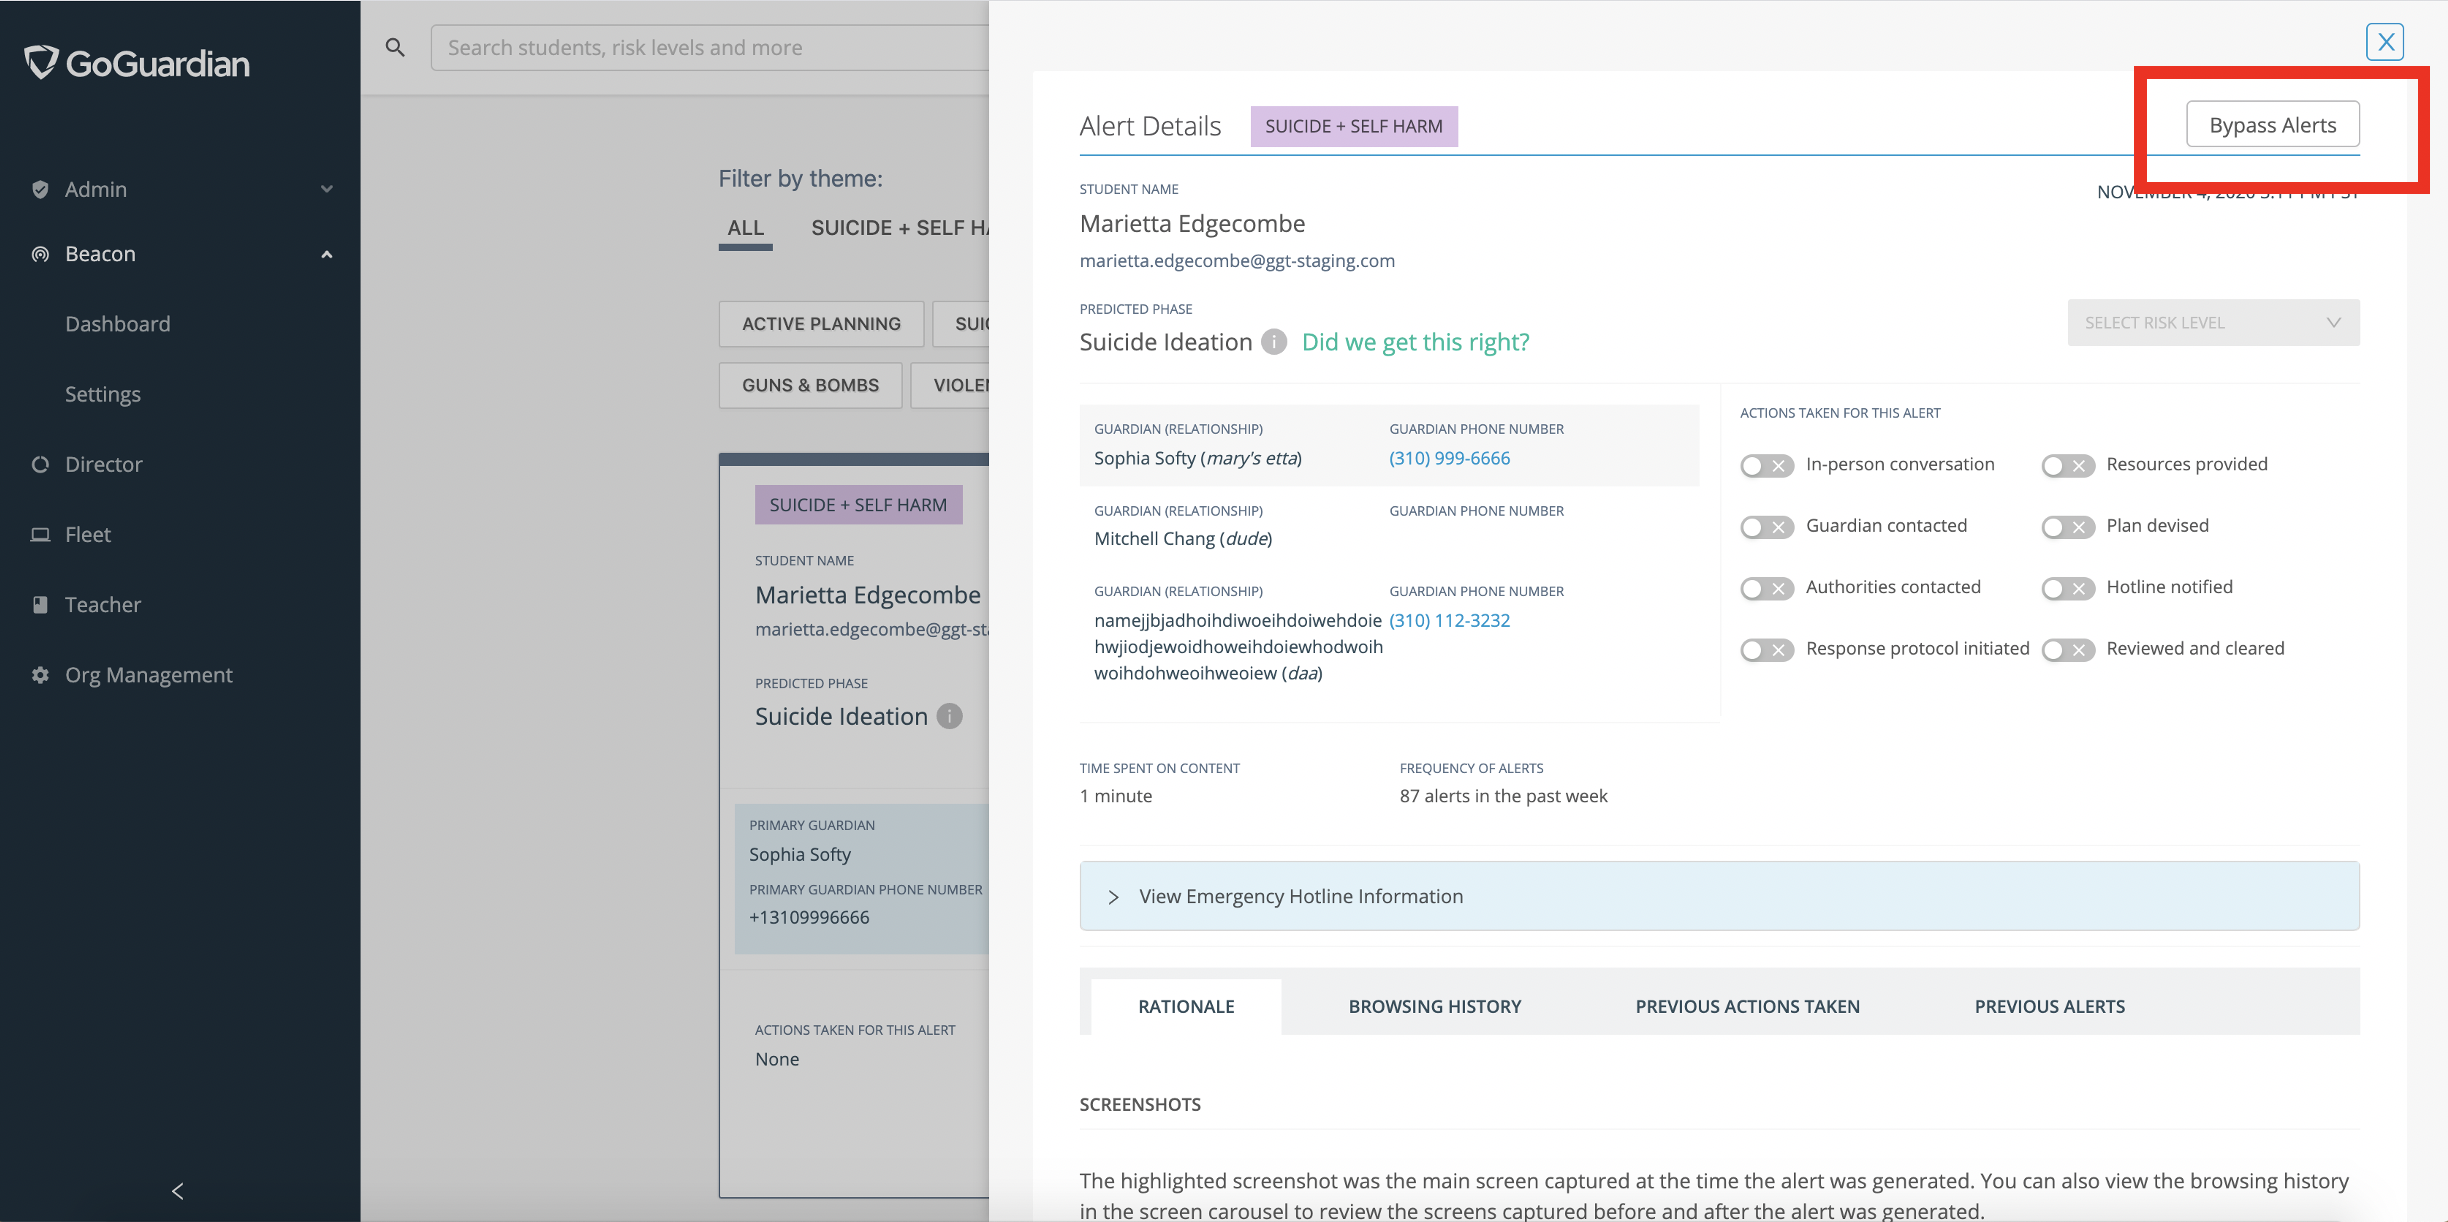Toggle In-person conversation on

point(1767,466)
